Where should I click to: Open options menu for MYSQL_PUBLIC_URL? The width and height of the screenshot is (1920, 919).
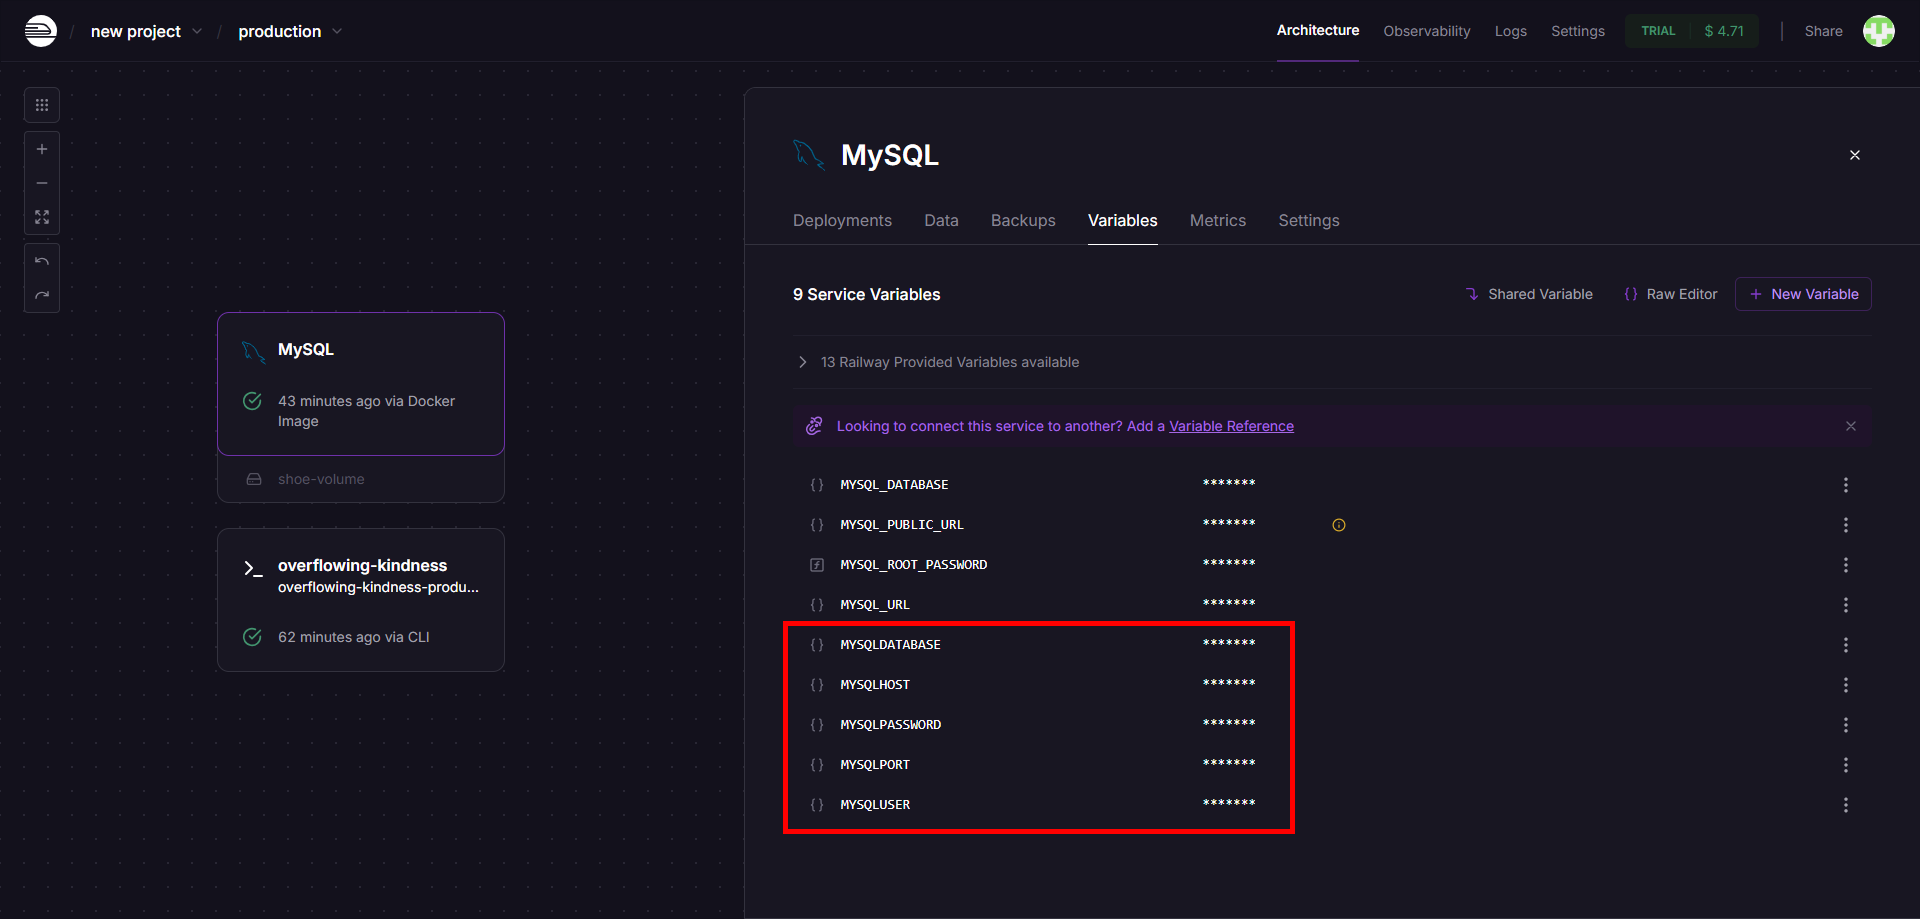point(1846,525)
